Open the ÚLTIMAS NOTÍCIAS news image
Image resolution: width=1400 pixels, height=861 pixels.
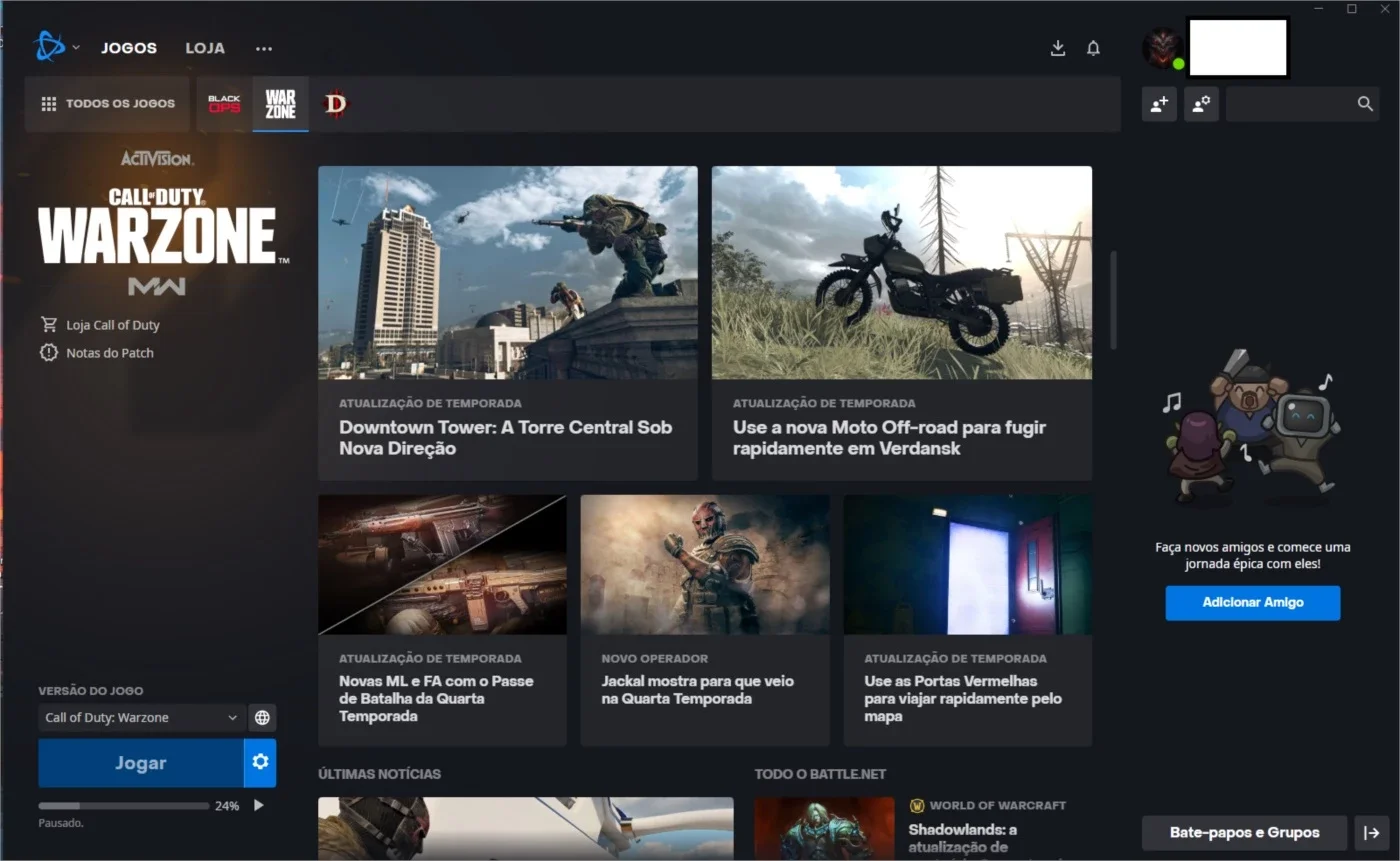[x=526, y=829]
